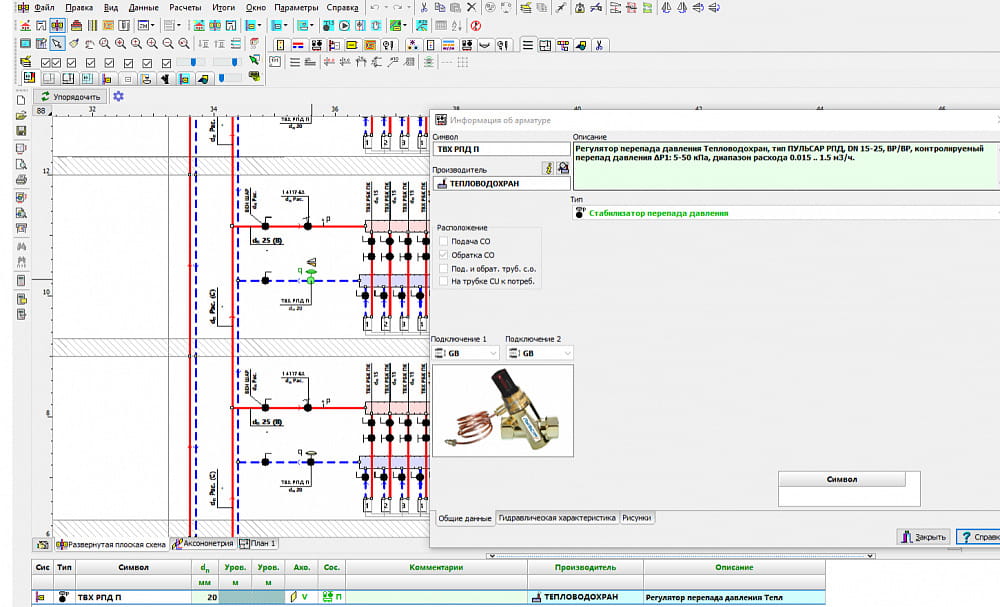Click the valve product image thumbnail
This screenshot has width=1000, height=607.
(503, 410)
